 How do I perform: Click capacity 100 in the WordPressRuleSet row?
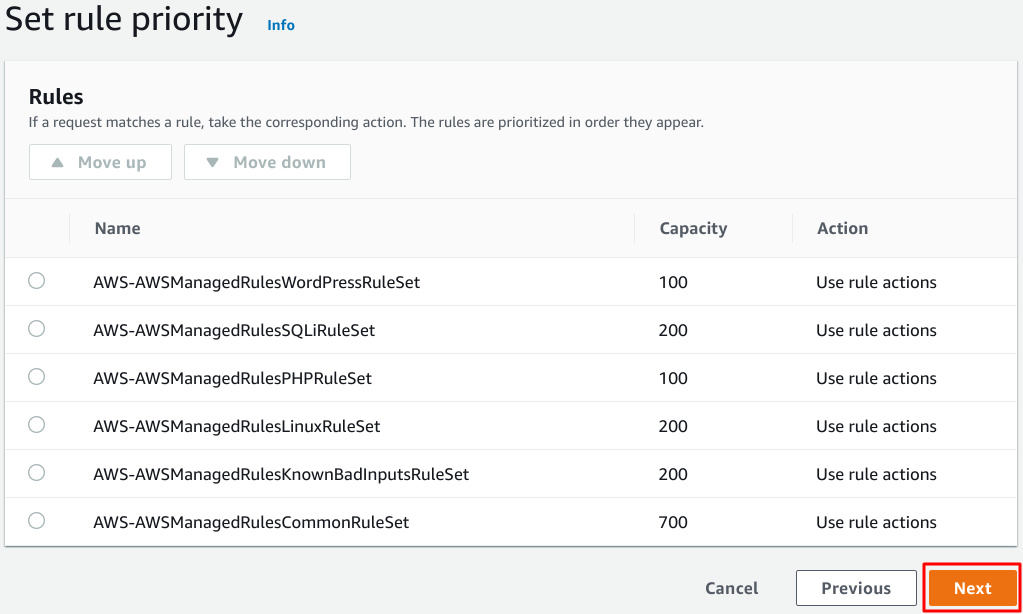pyautogui.click(x=673, y=283)
